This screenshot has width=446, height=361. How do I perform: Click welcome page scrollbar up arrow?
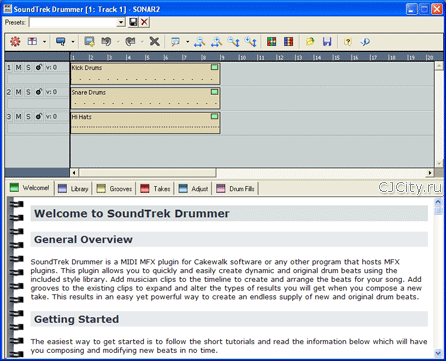point(438,202)
